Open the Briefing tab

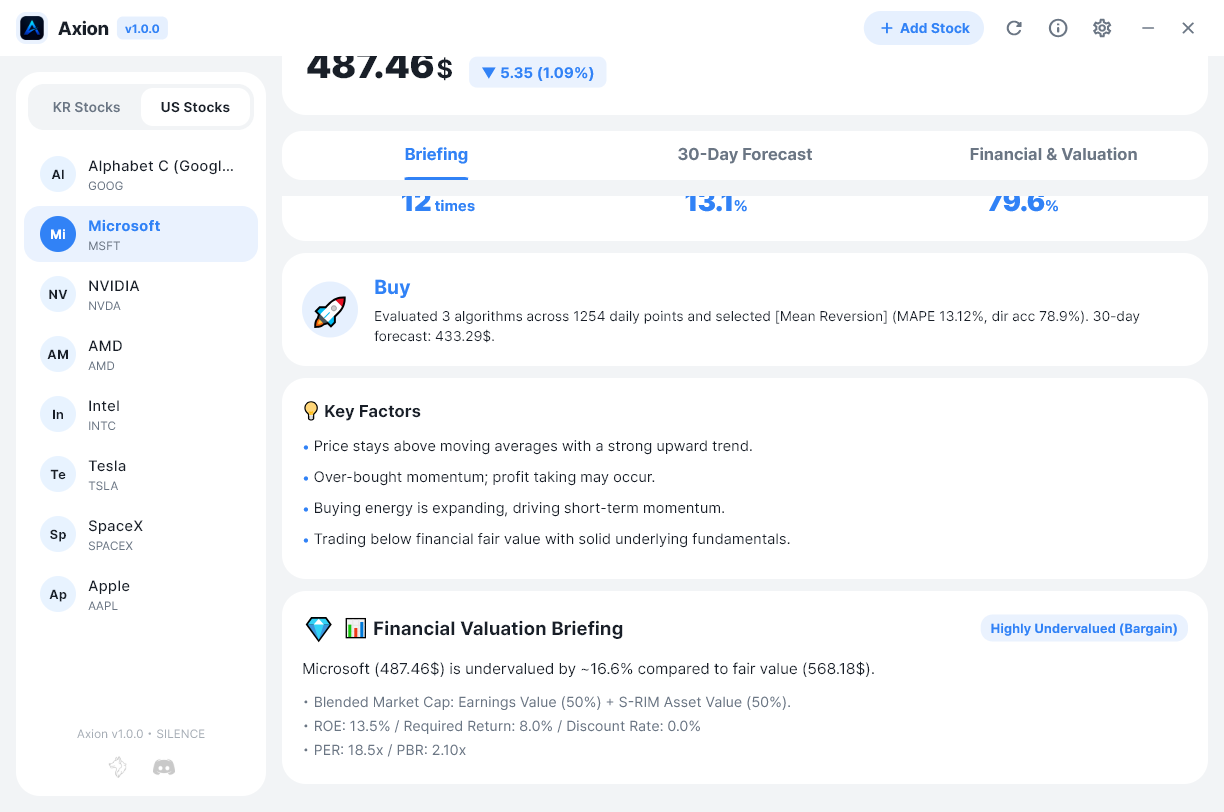436,155
